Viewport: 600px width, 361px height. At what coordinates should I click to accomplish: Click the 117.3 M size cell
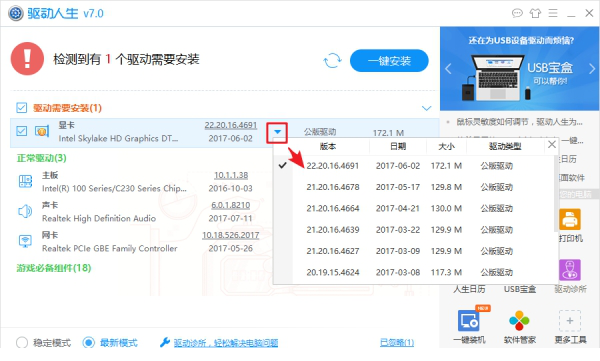point(446,272)
